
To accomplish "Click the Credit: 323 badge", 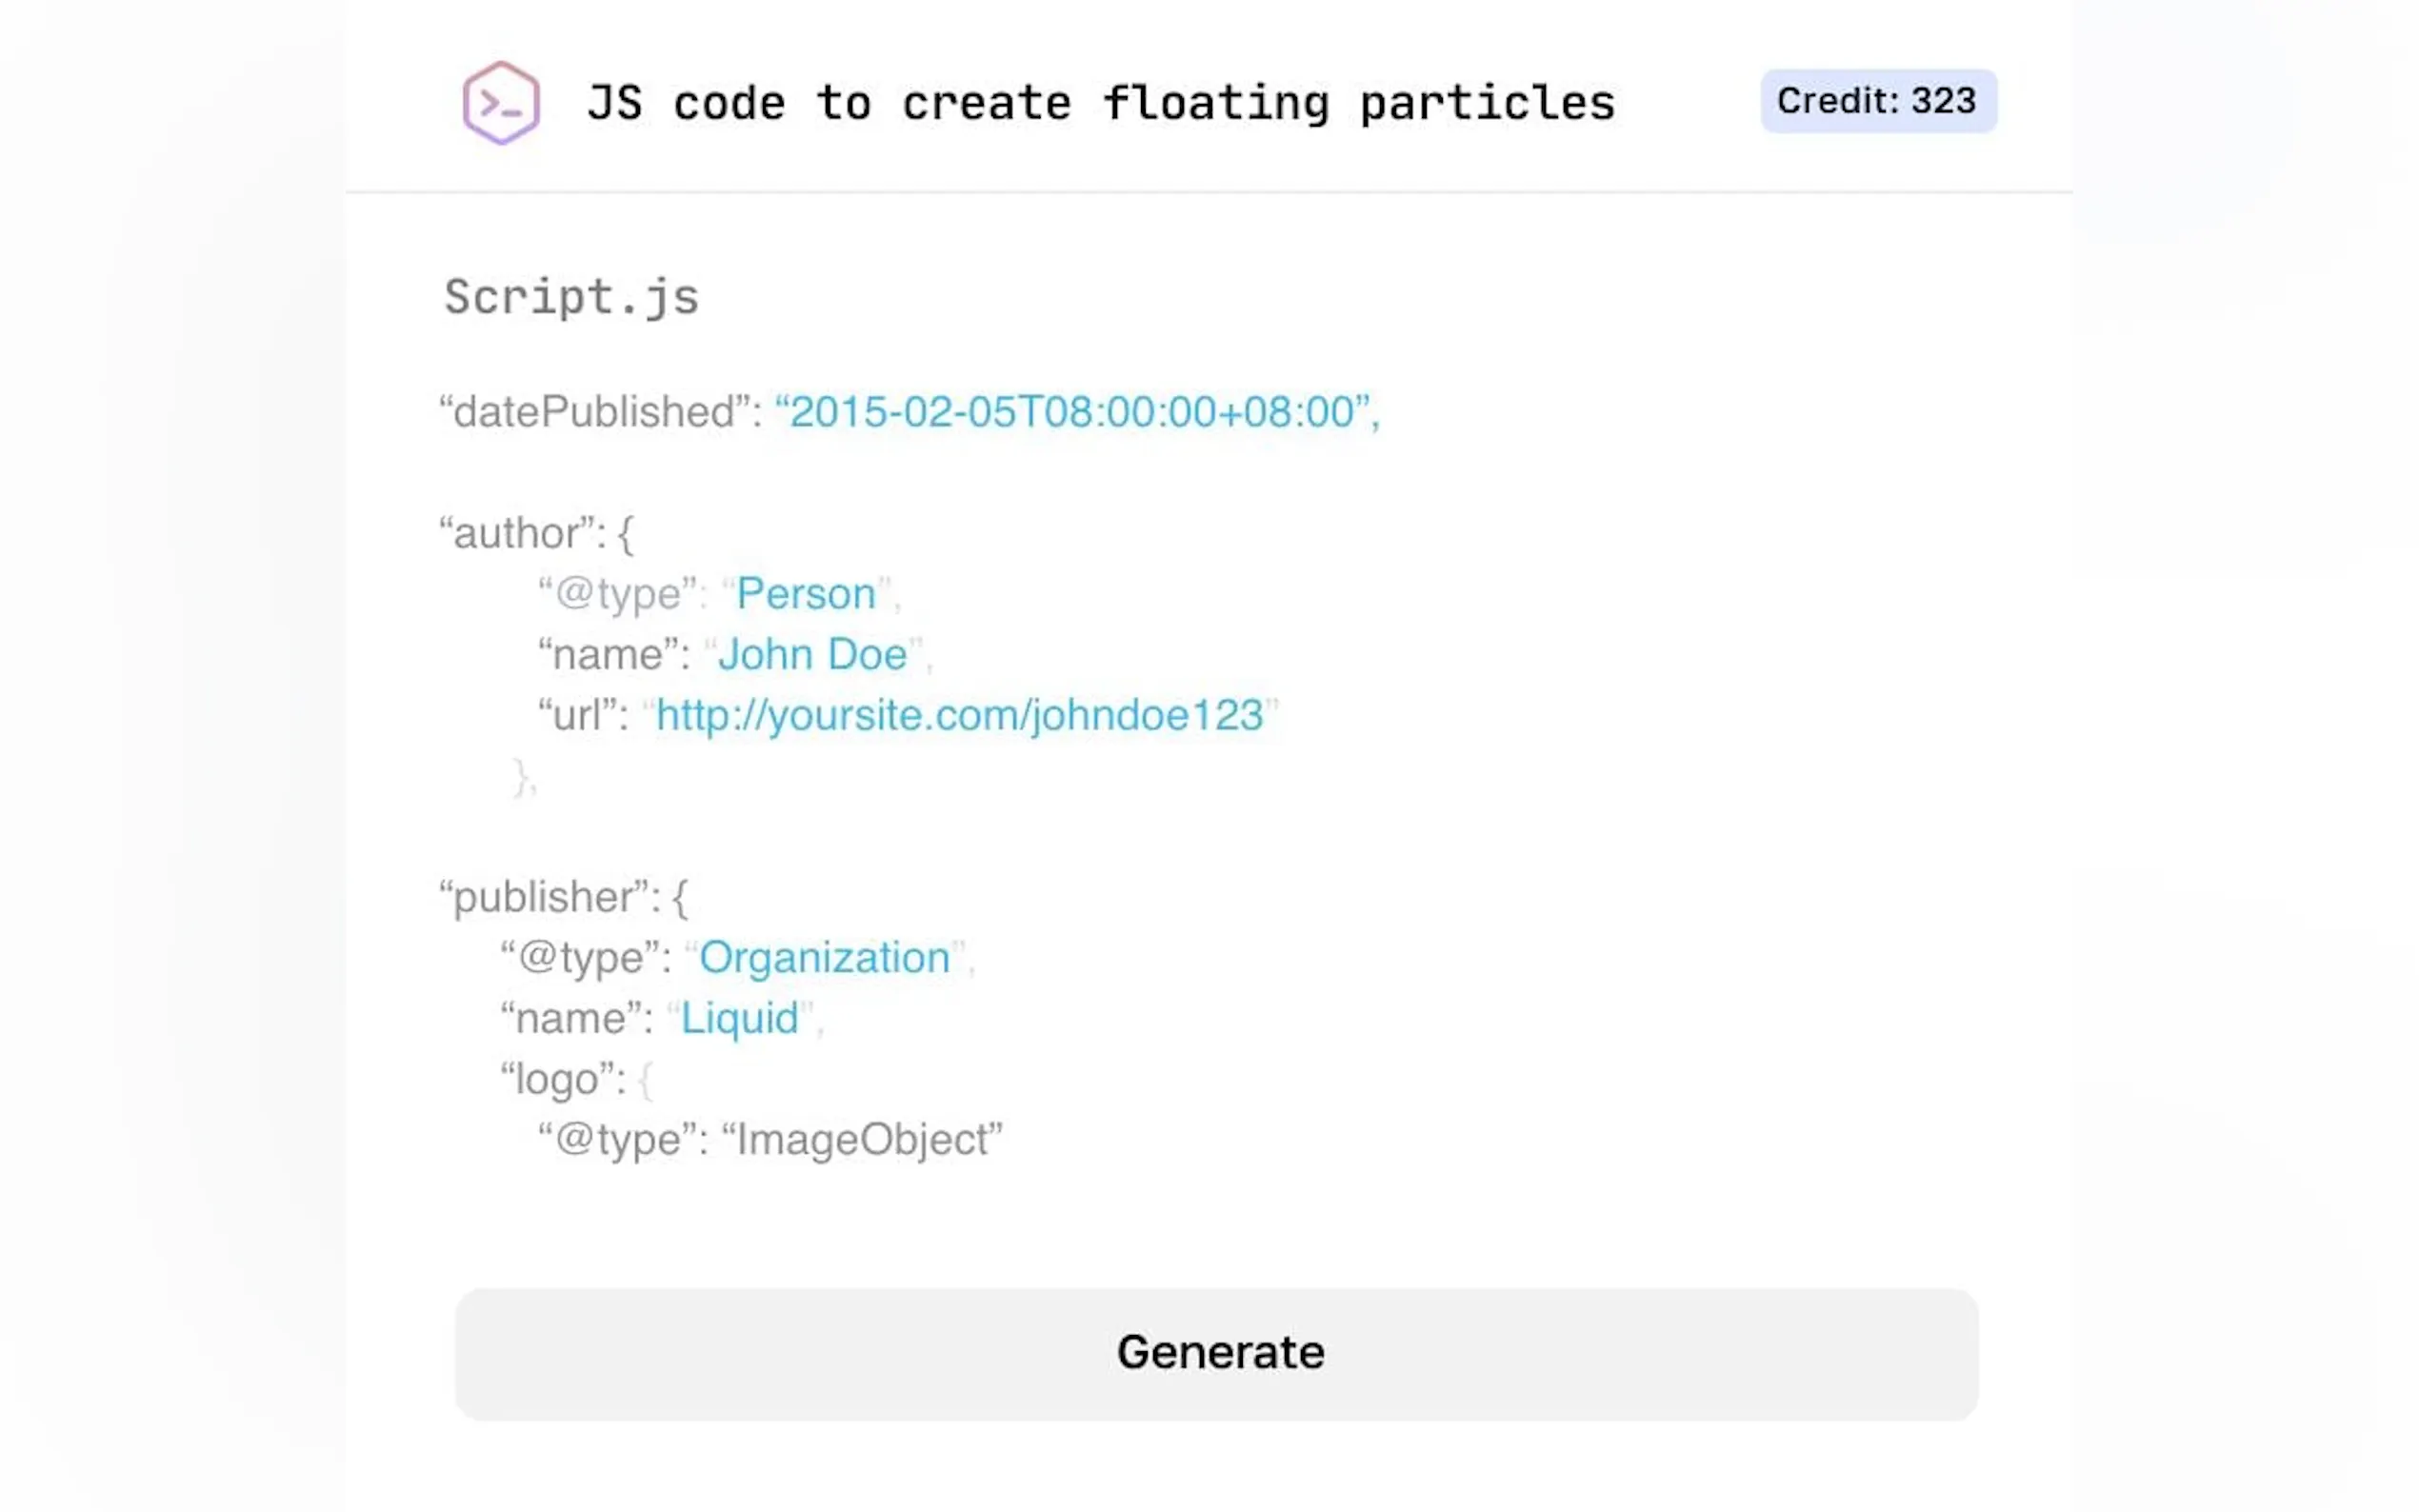I will (x=1877, y=101).
